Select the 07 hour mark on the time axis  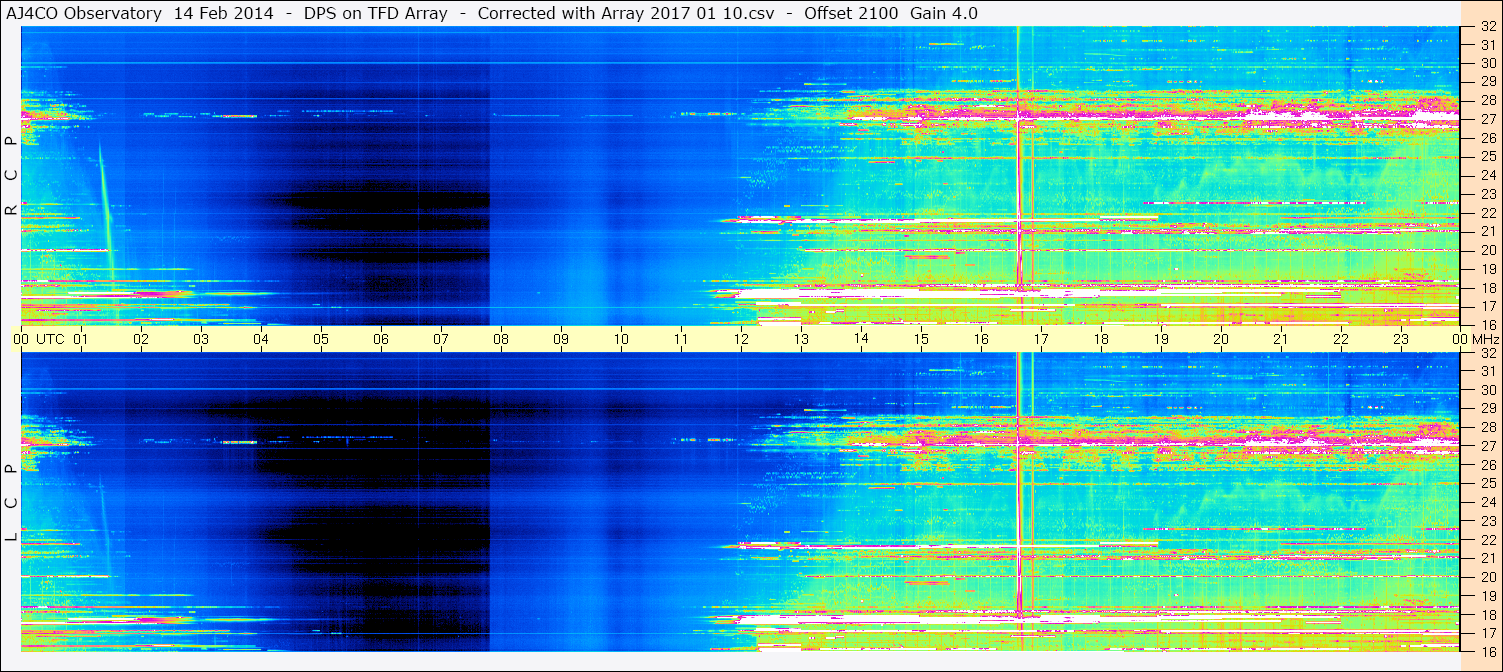[441, 339]
